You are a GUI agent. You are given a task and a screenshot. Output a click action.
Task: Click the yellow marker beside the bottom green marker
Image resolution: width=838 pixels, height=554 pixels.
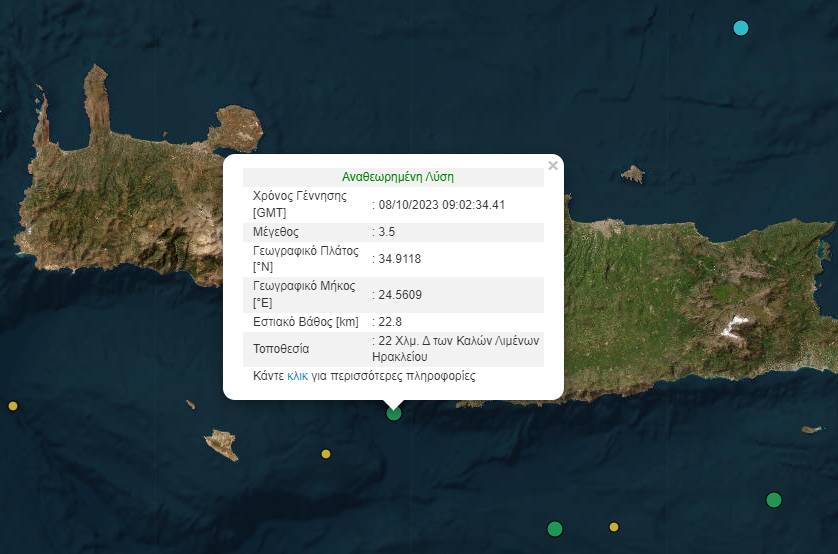click(x=614, y=527)
